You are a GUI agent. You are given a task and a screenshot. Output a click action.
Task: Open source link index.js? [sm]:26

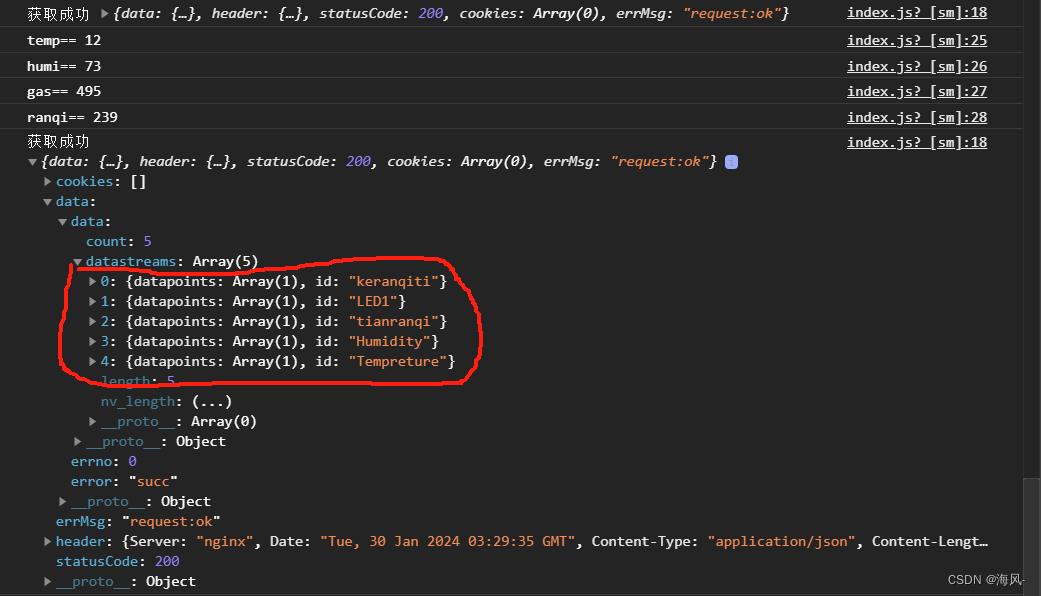(x=916, y=66)
